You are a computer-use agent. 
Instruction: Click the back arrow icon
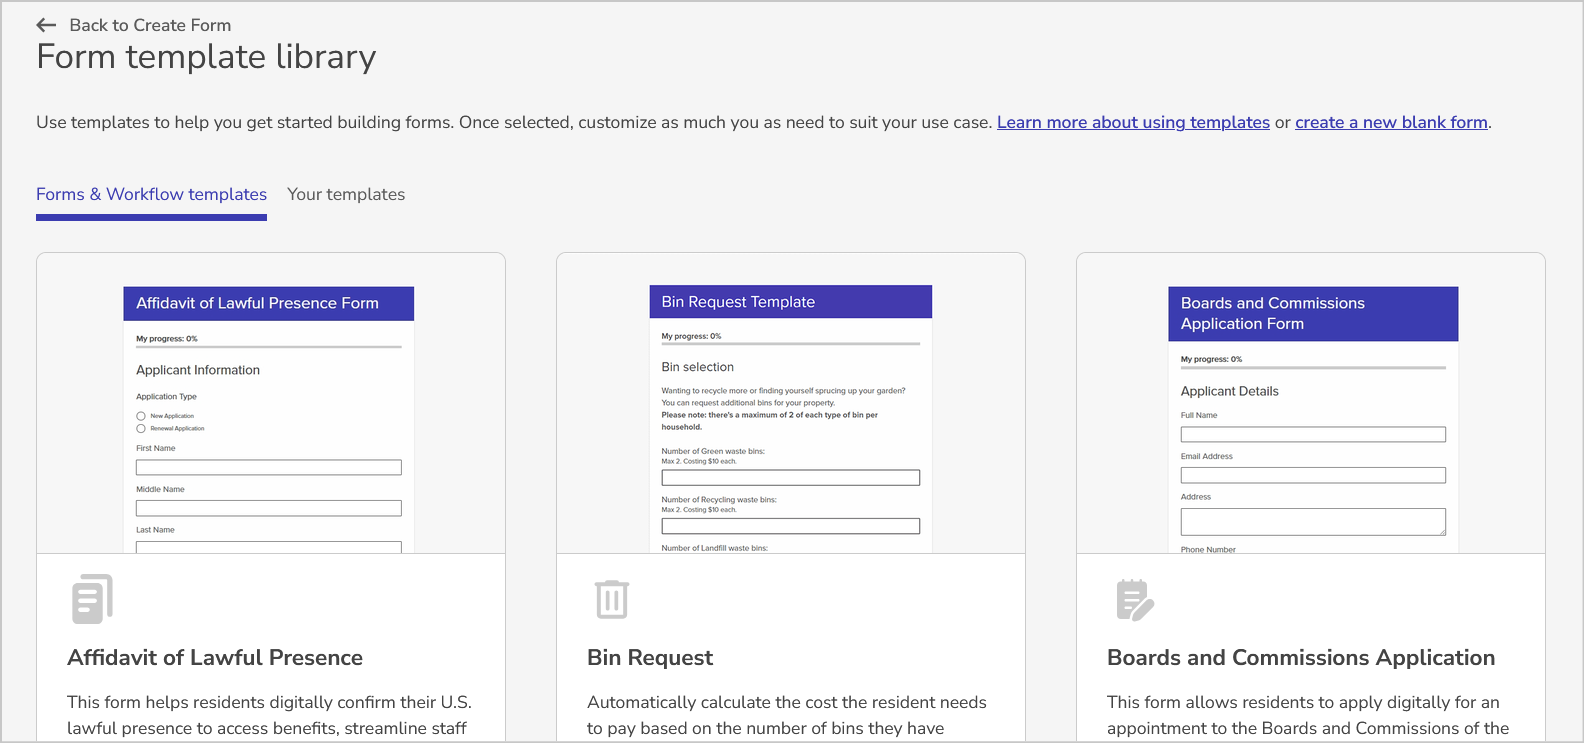coord(46,25)
